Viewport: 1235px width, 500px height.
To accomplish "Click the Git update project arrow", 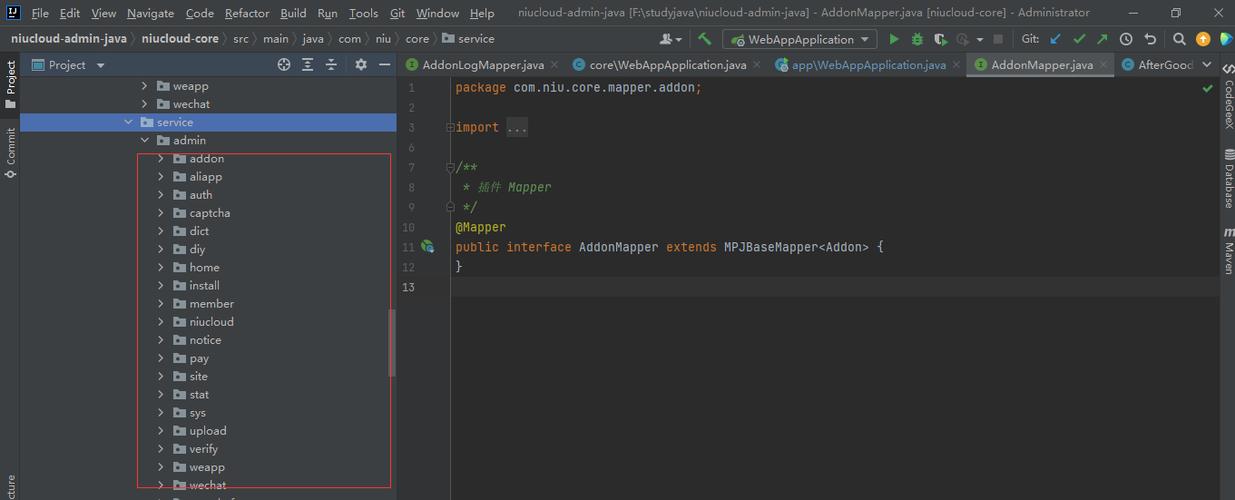I will (x=1055, y=39).
